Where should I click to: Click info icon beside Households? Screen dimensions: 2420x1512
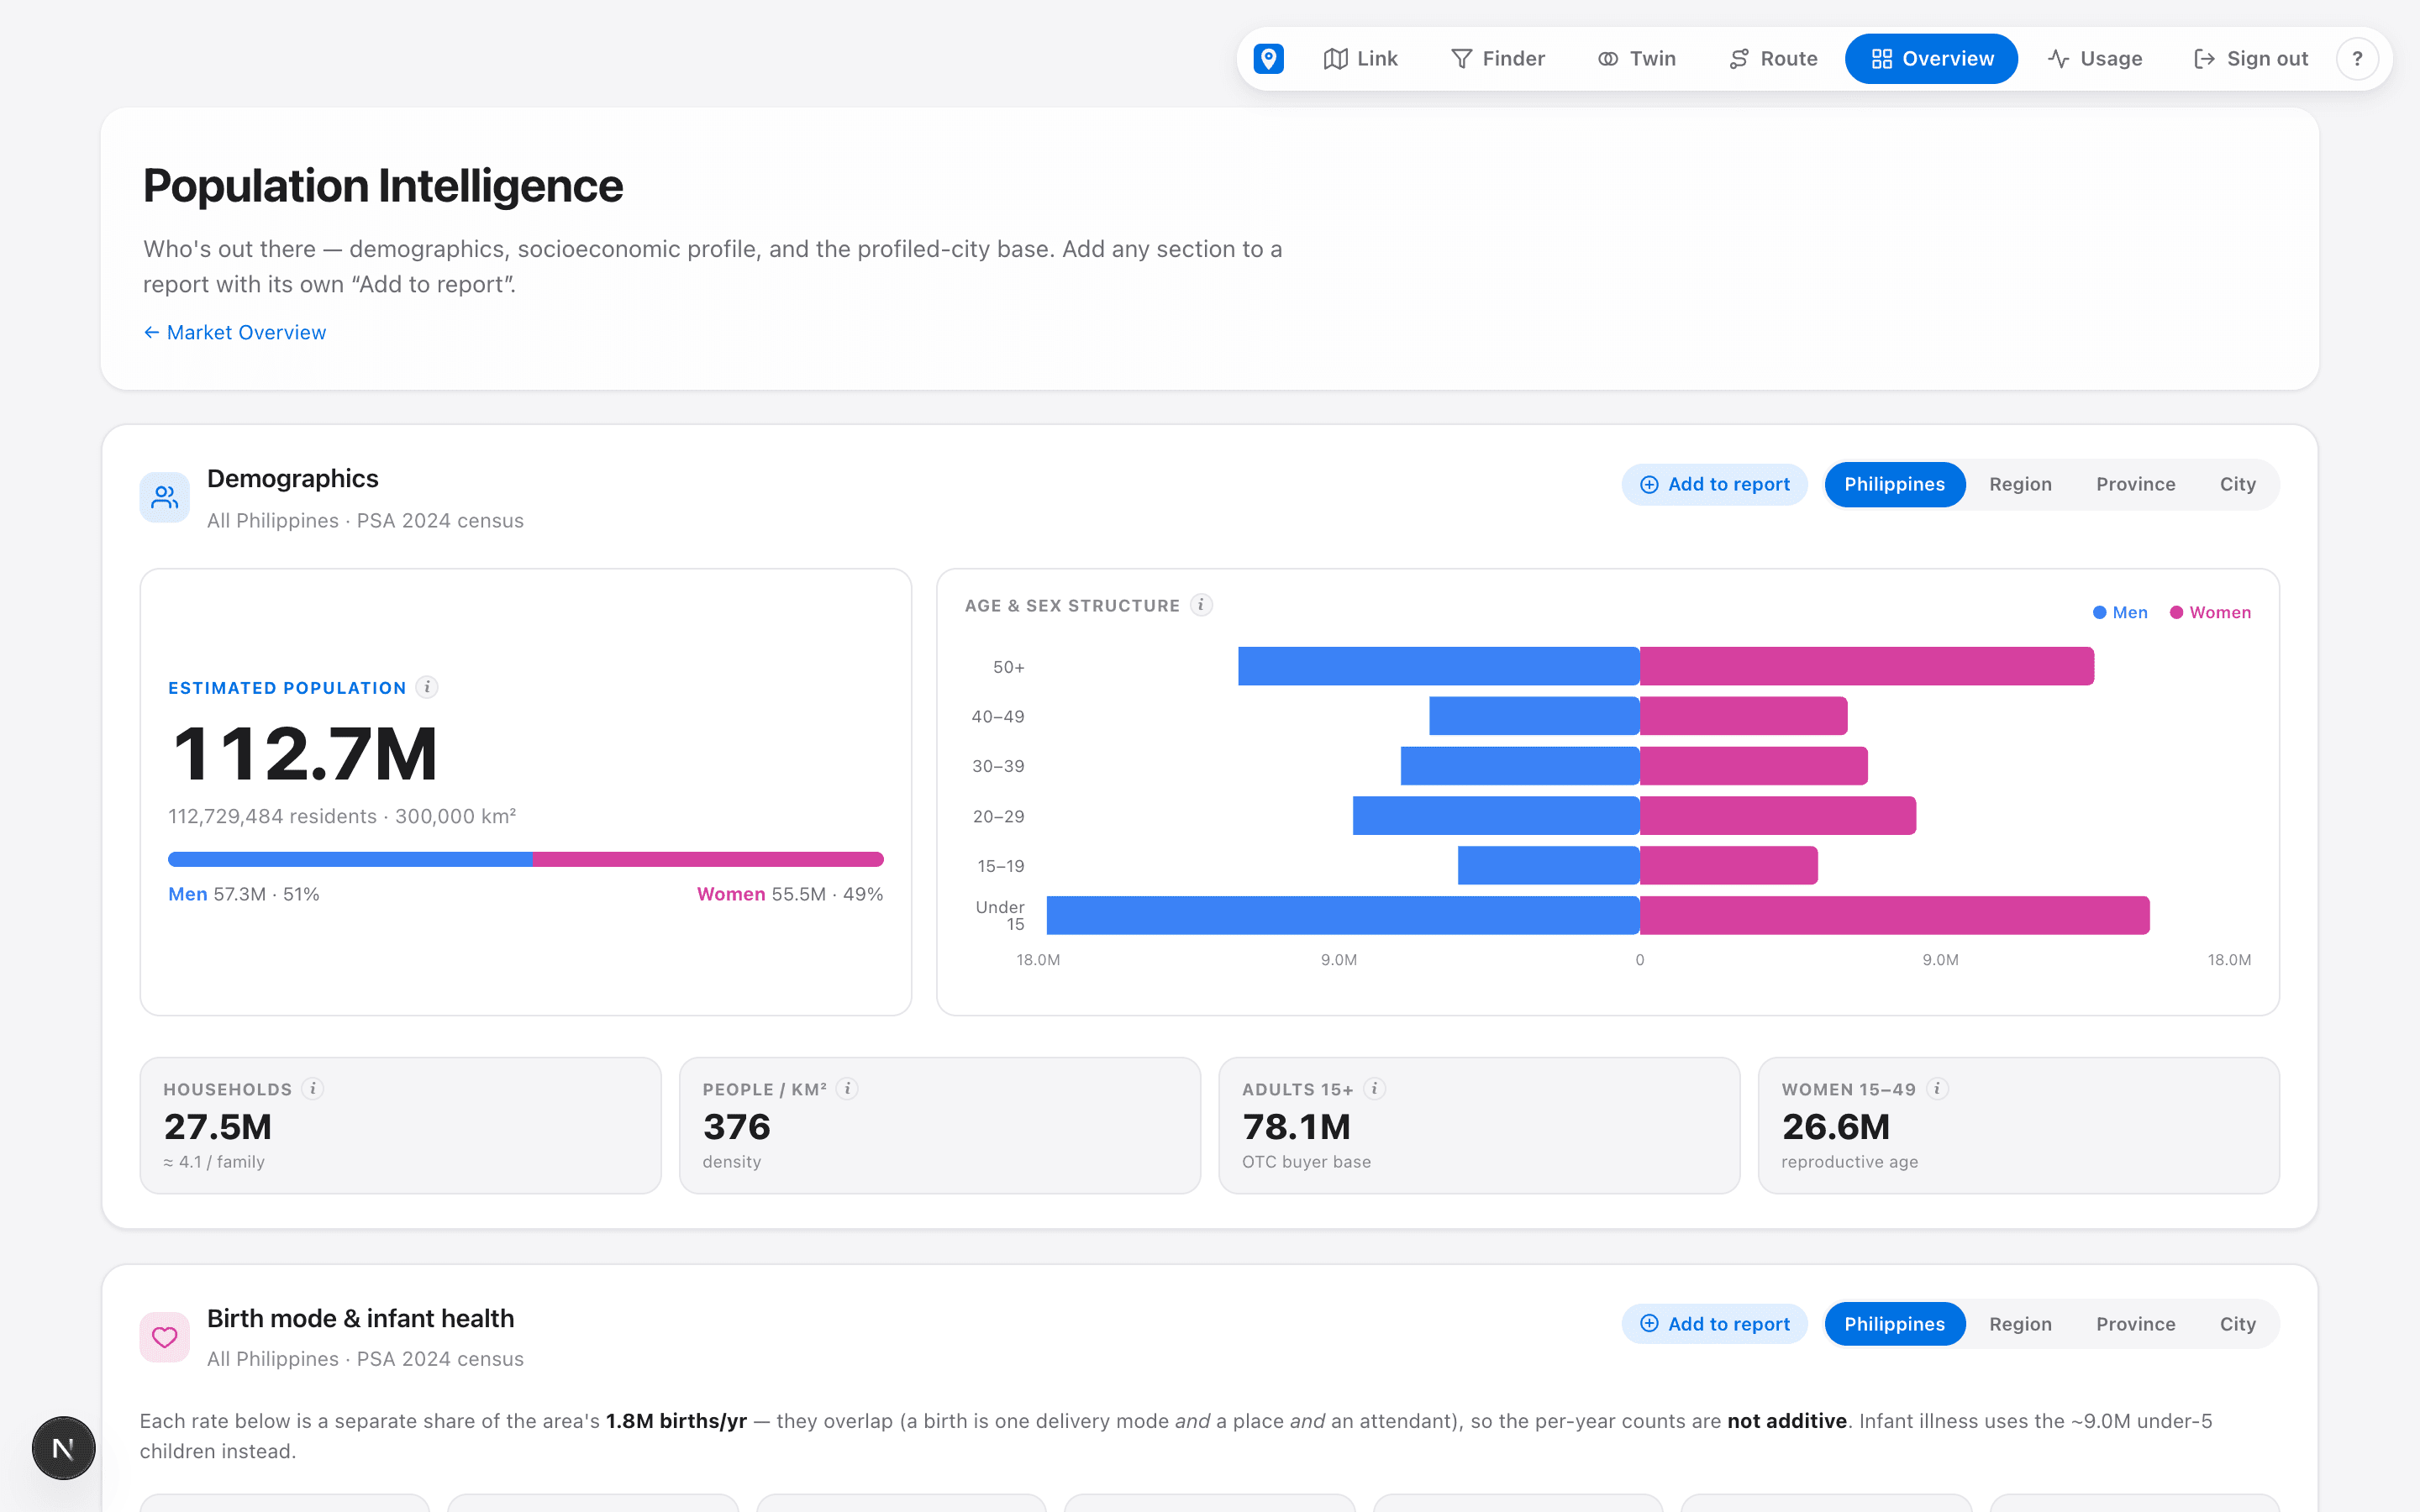(x=313, y=1089)
